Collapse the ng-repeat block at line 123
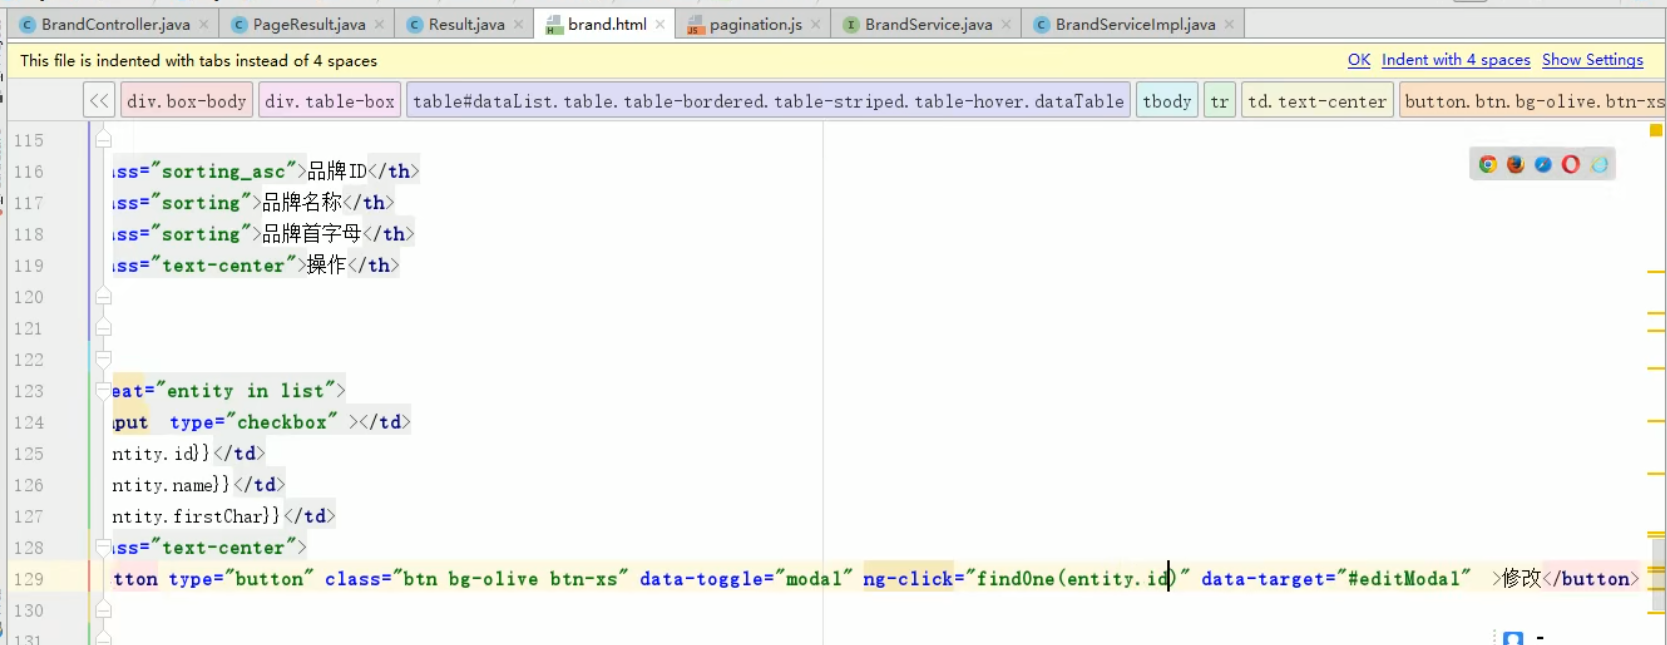Image resolution: width=1667 pixels, height=645 pixels. (x=103, y=391)
